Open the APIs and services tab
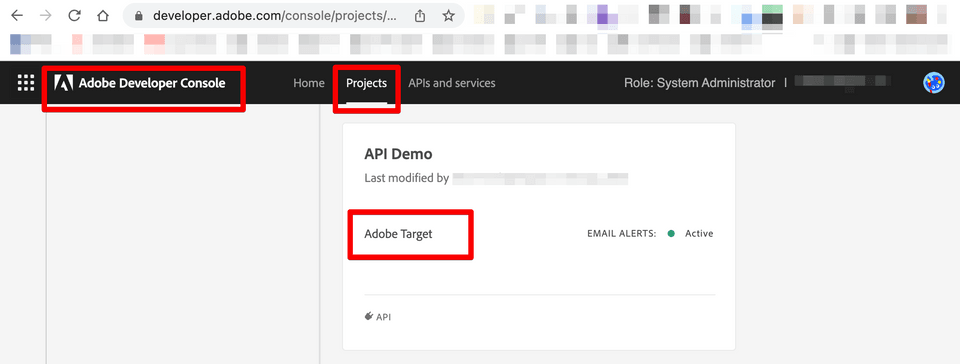 click(452, 83)
